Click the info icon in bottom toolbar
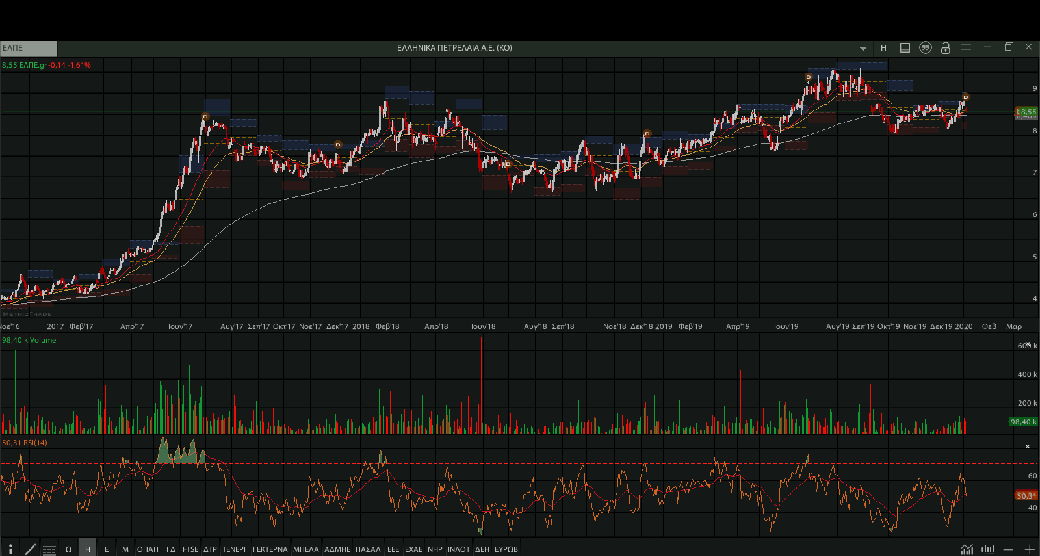Screen dimensions: 1040x556 (10, 549)
